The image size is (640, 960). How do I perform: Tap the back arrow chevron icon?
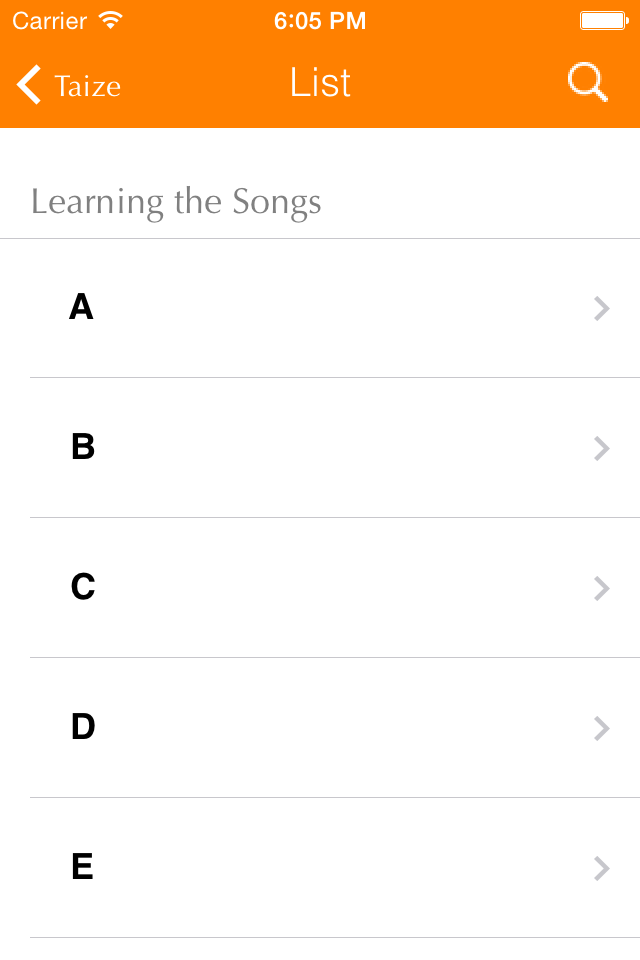point(30,85)
